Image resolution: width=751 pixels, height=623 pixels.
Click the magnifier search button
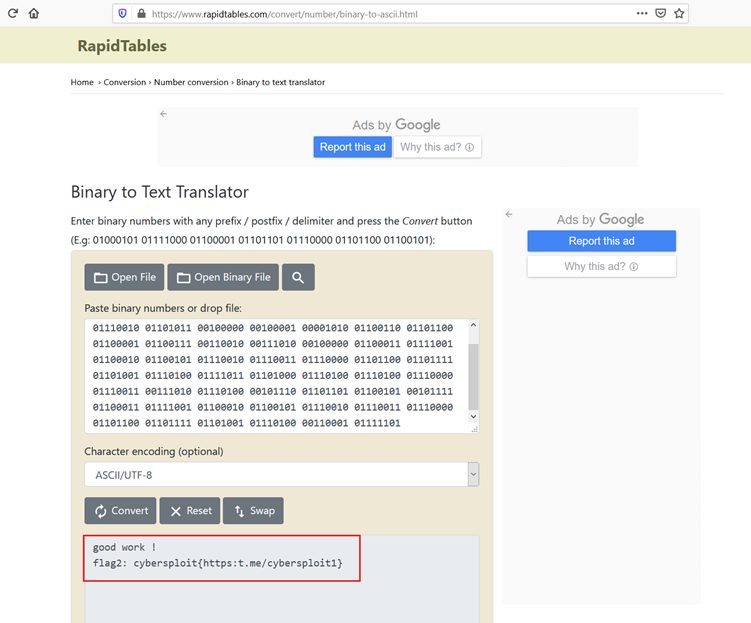[298, 277]
